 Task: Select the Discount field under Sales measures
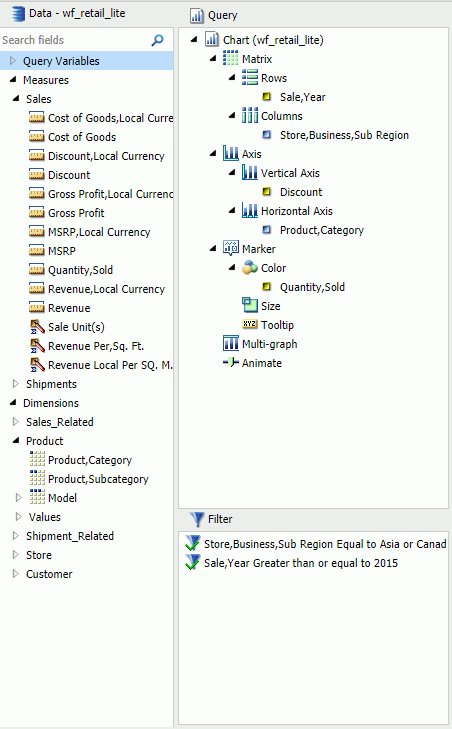(69, 175)
